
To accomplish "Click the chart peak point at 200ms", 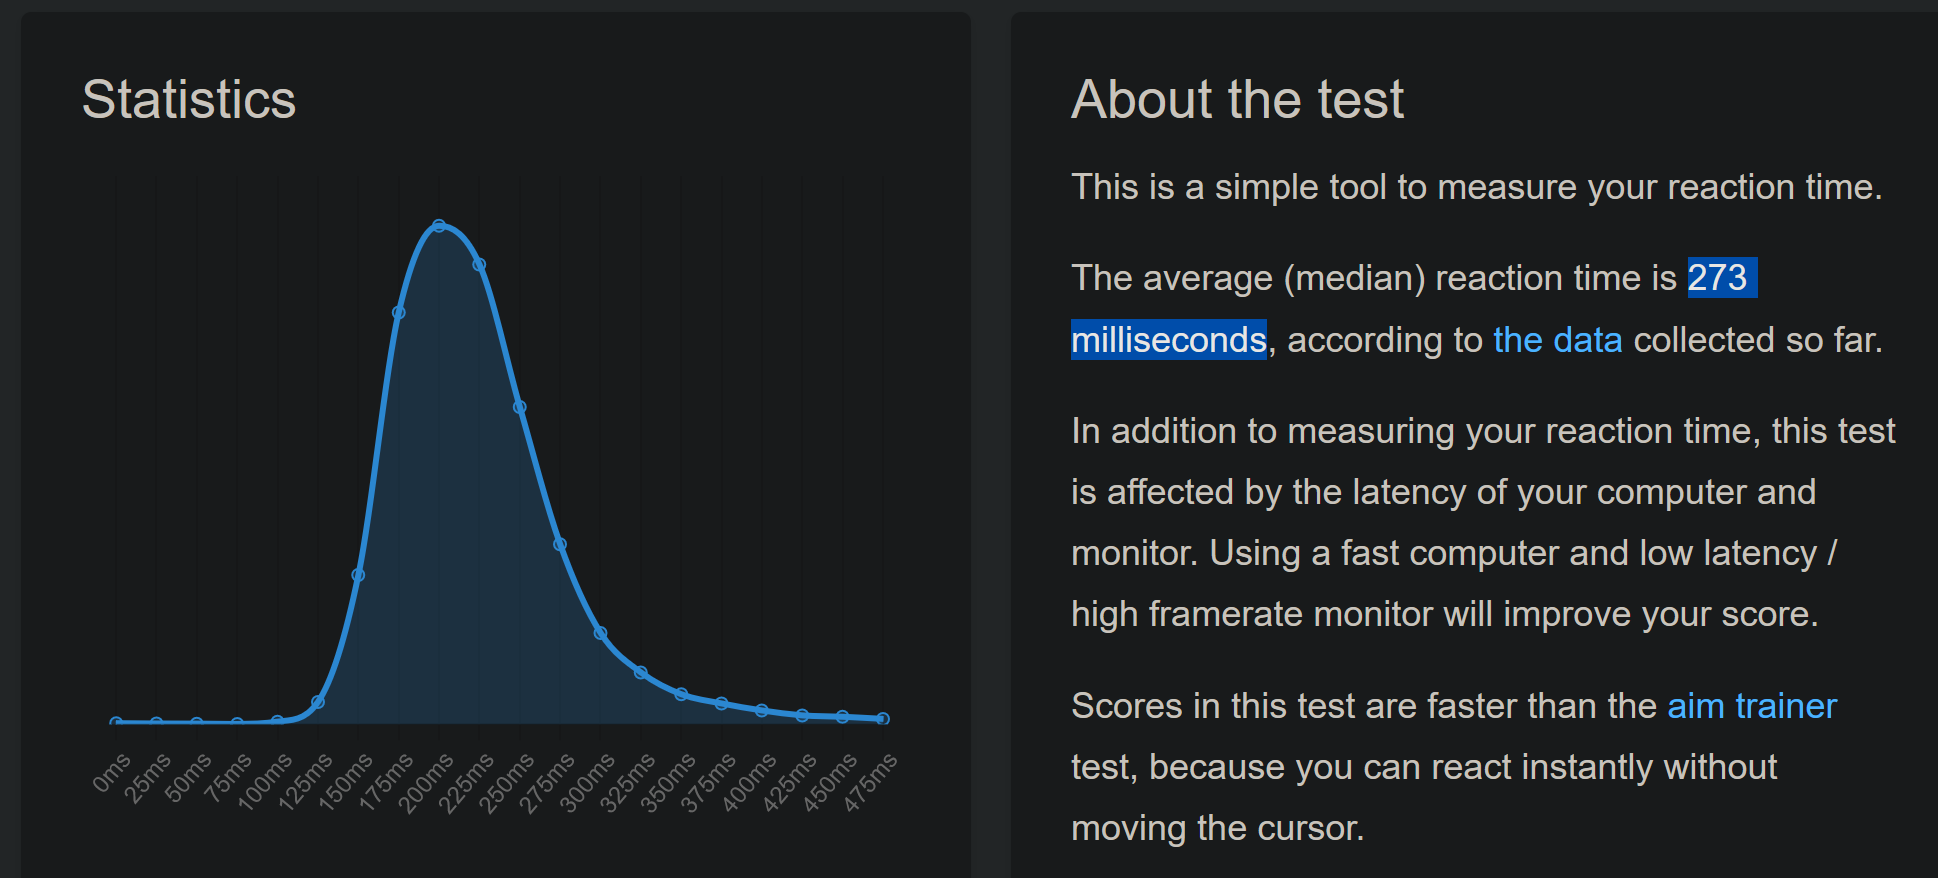I will [439, 226].
